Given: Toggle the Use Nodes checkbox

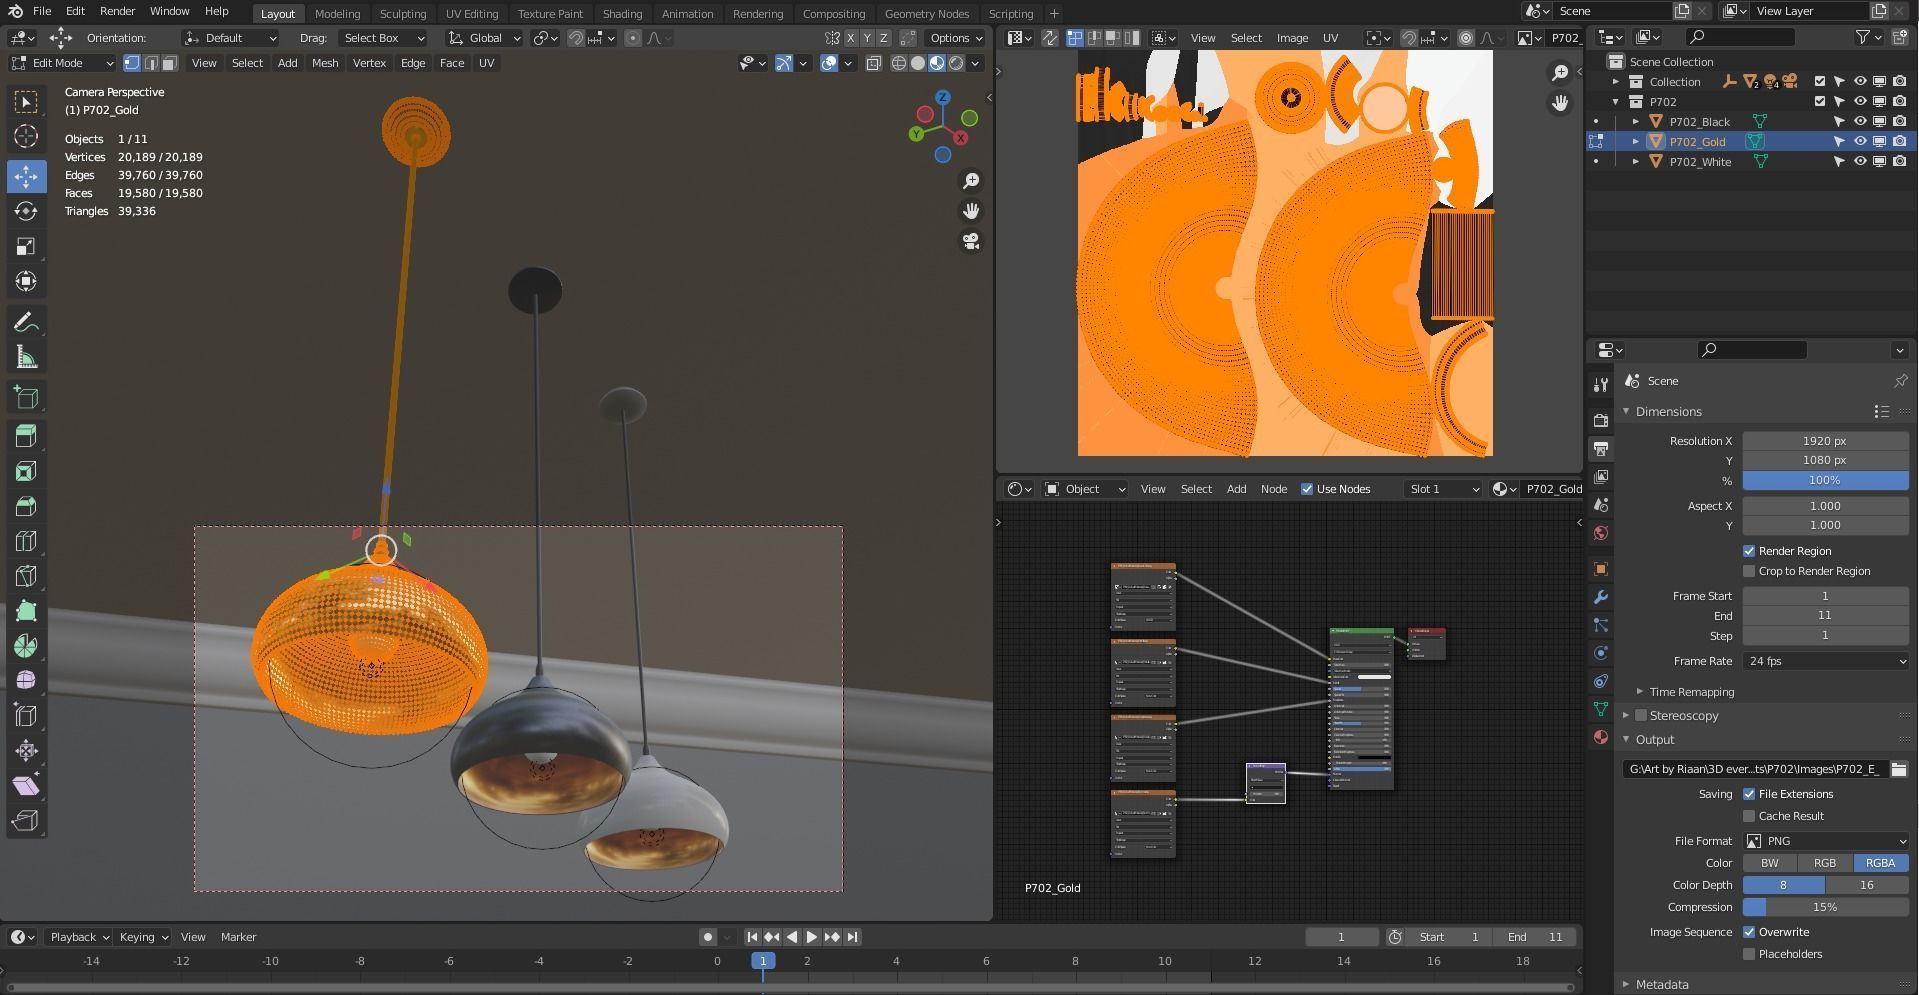Looking at the screenshot, I should [x=1307, y=489].
